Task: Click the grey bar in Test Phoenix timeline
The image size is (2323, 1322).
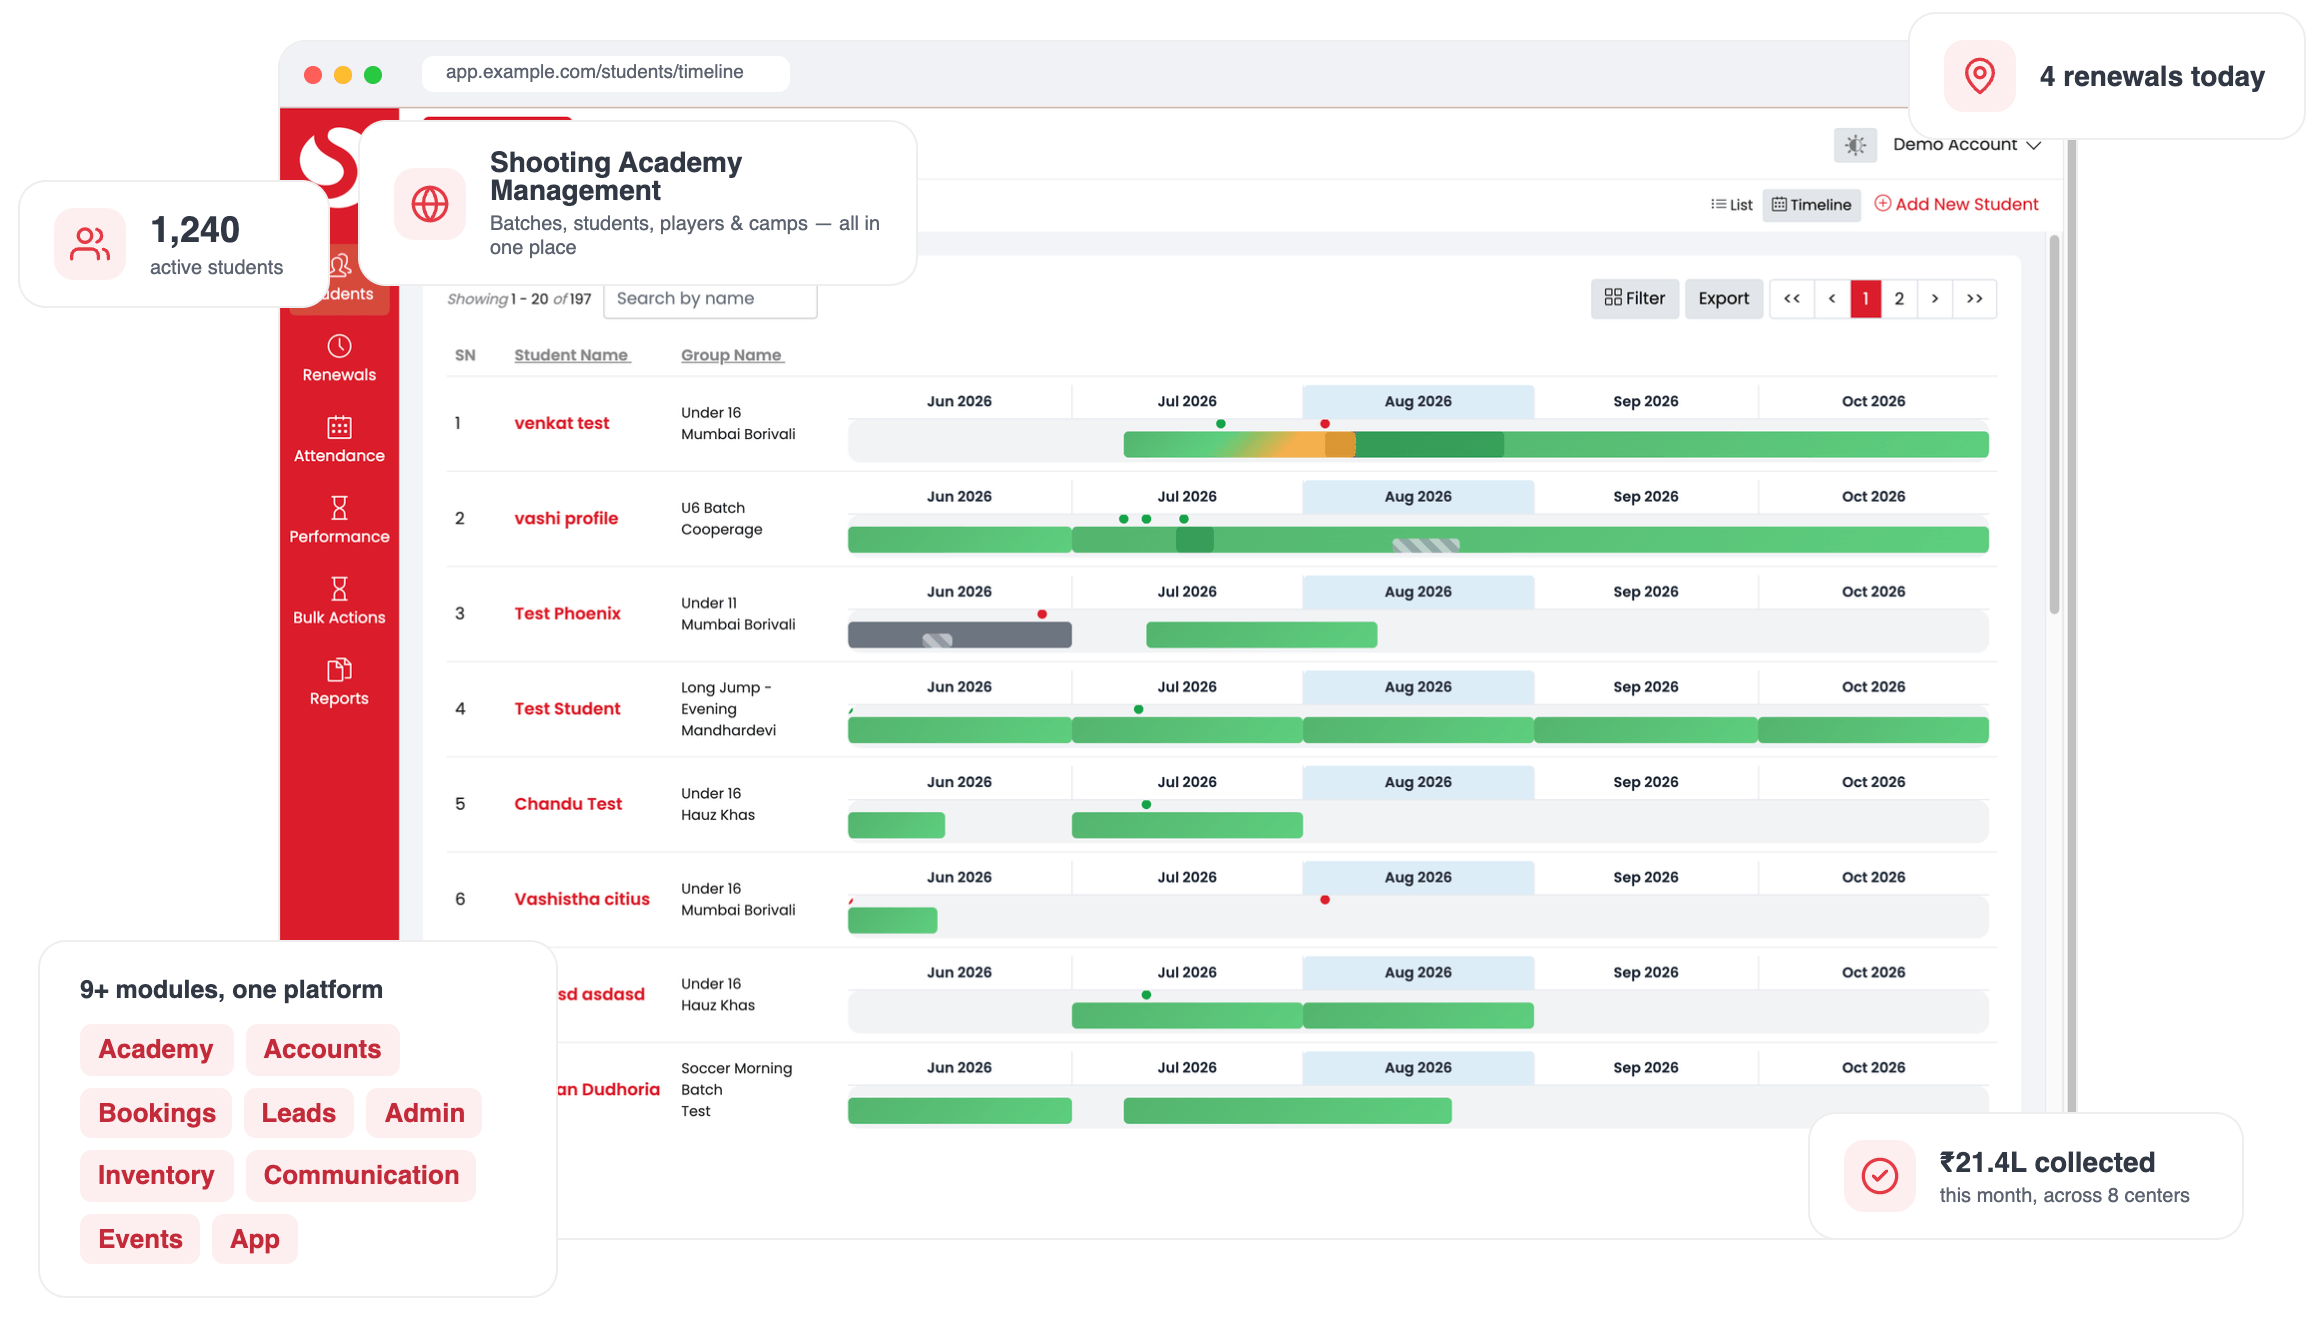Action: pyautogui.click(x=959, y=635)
